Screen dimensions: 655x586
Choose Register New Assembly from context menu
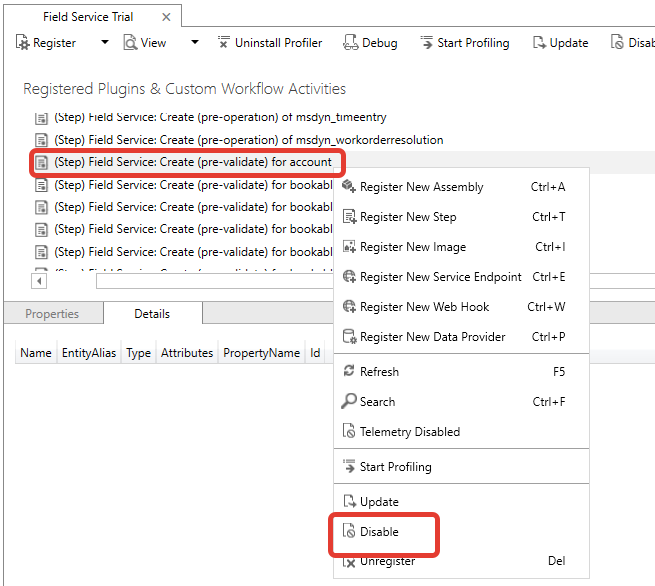pos(461,187)
